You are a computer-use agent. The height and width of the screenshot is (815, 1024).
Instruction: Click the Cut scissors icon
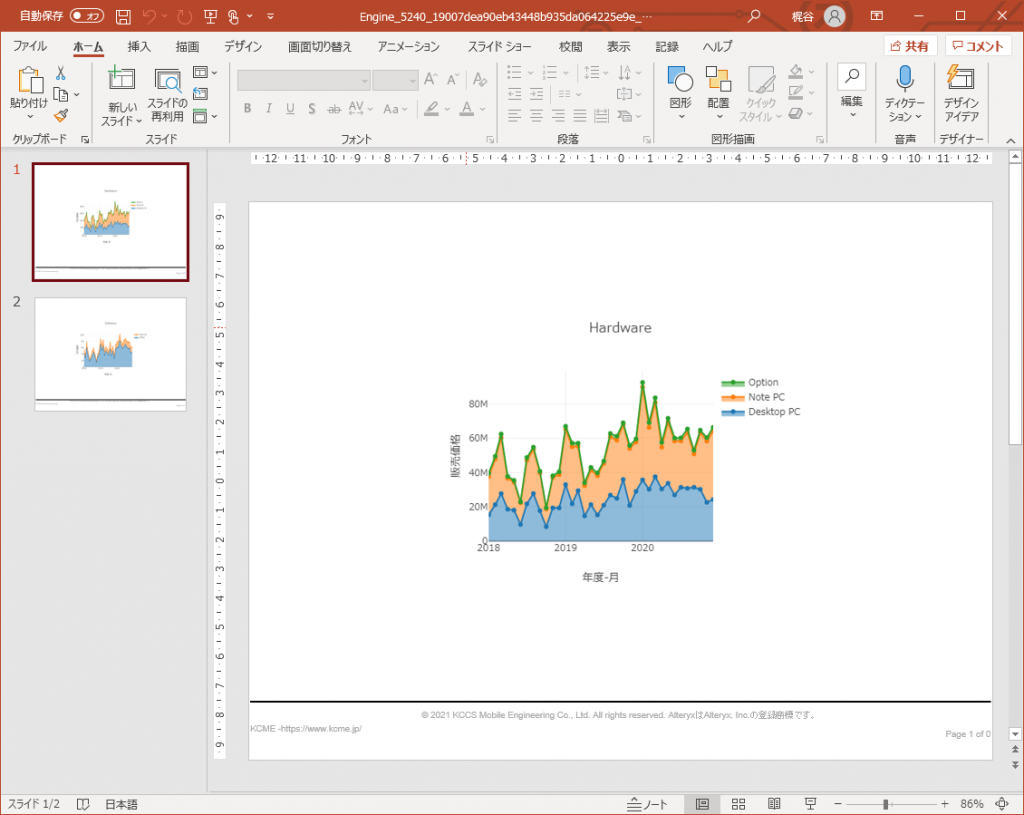point(61,73)
